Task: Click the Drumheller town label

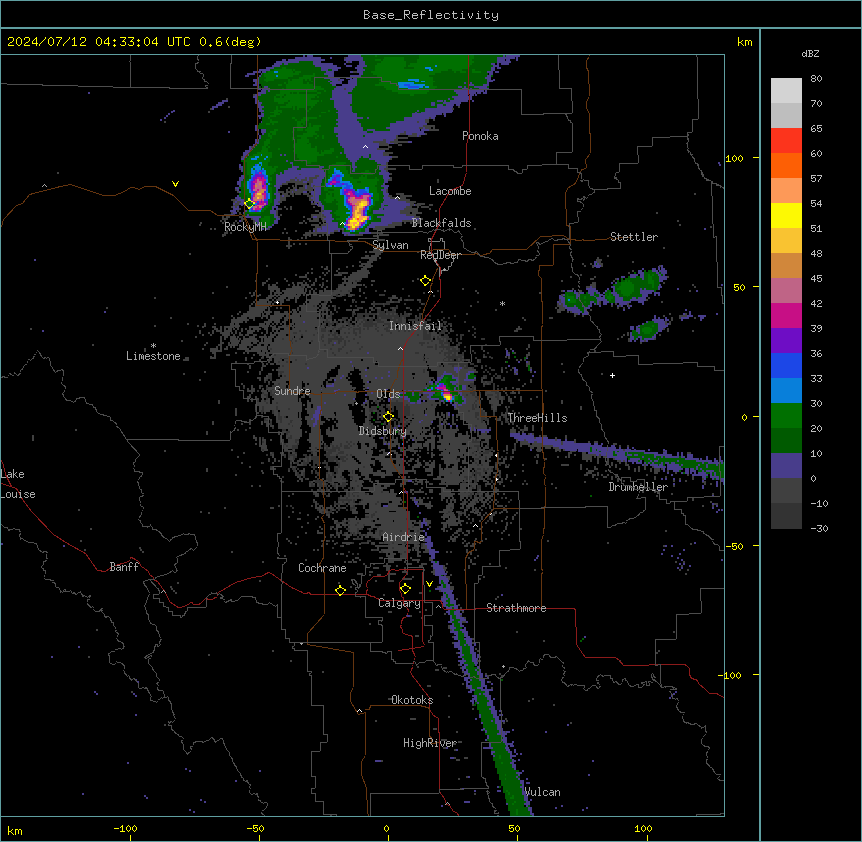Action: pos(638,487)
